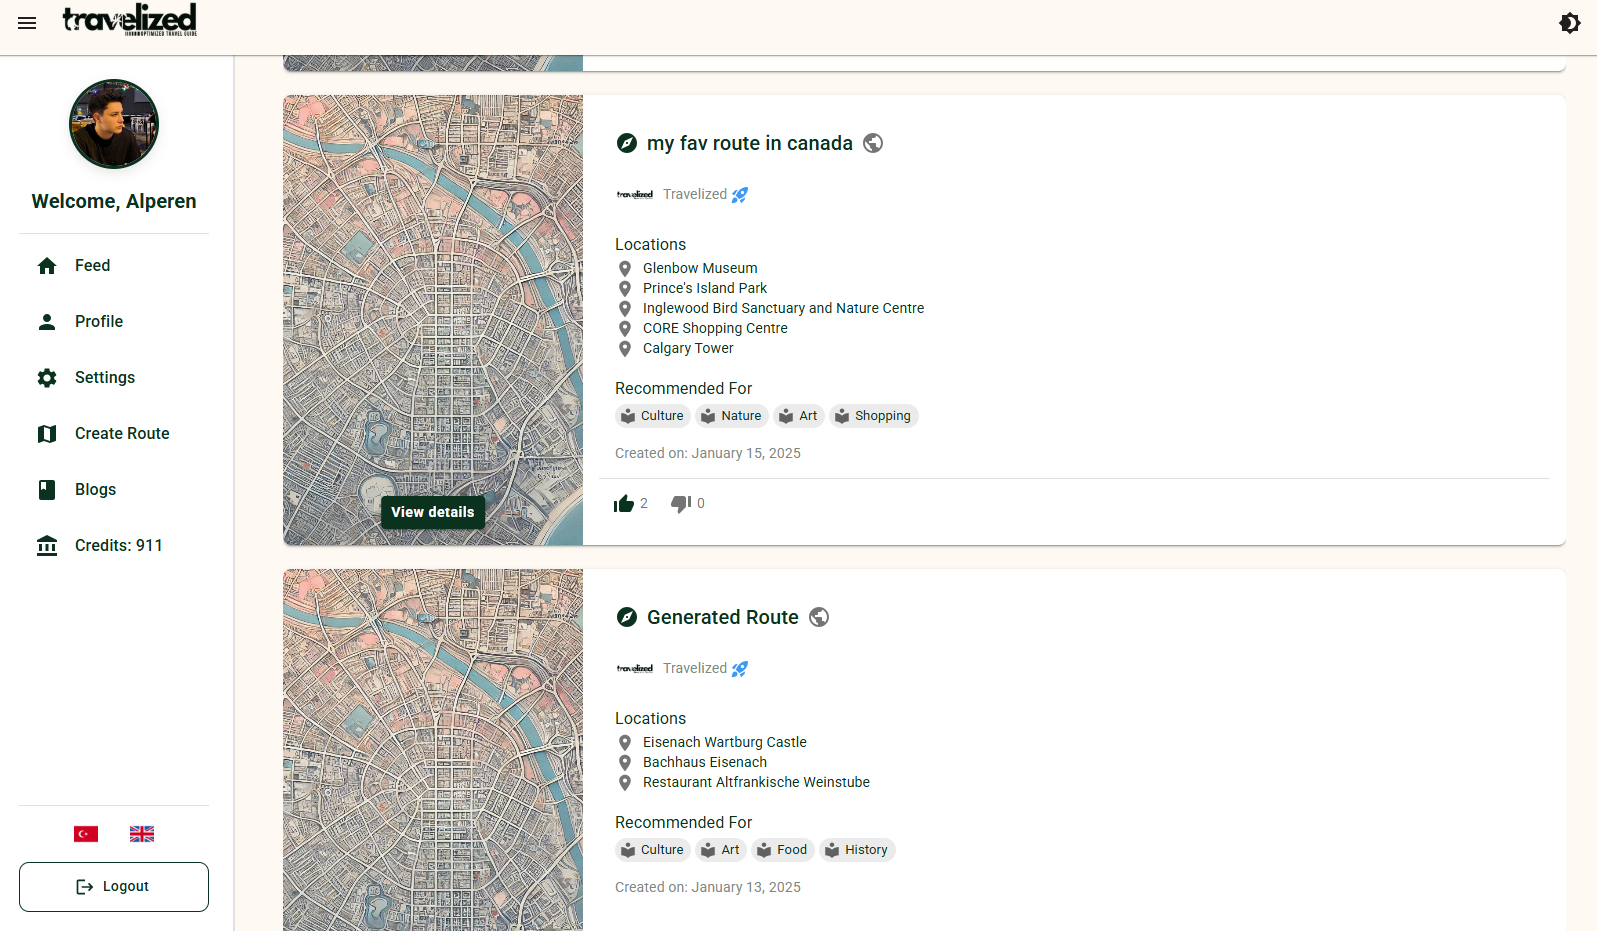Click pin icon next to Bachhaus Eisenach

[625, 762]
